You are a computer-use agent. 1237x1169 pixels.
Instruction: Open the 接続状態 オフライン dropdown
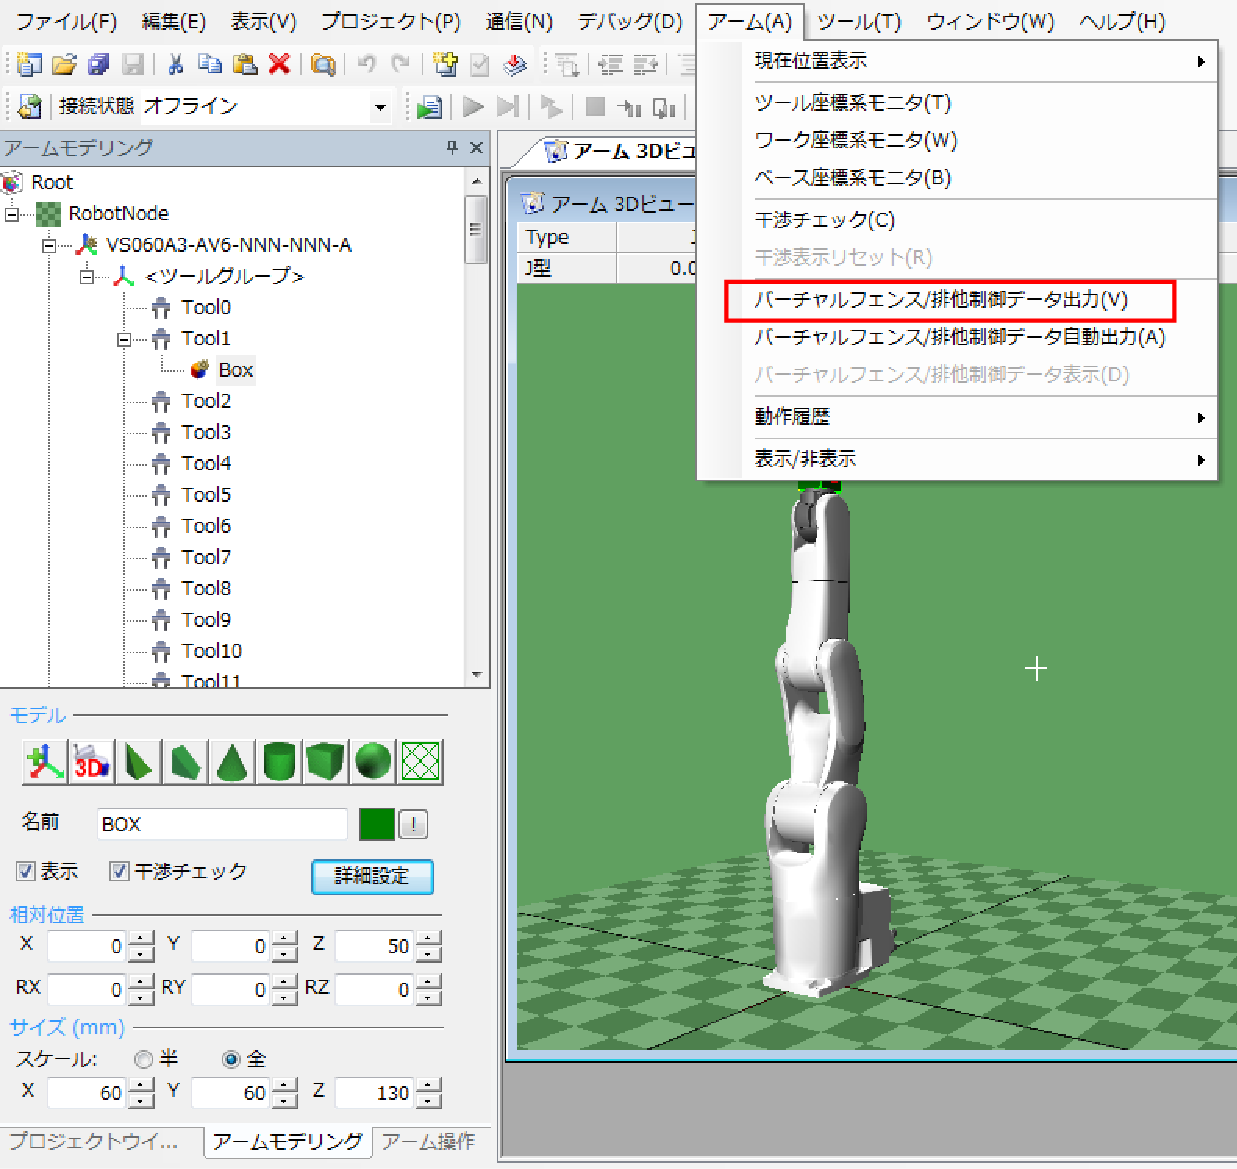(x=380, y=106)
